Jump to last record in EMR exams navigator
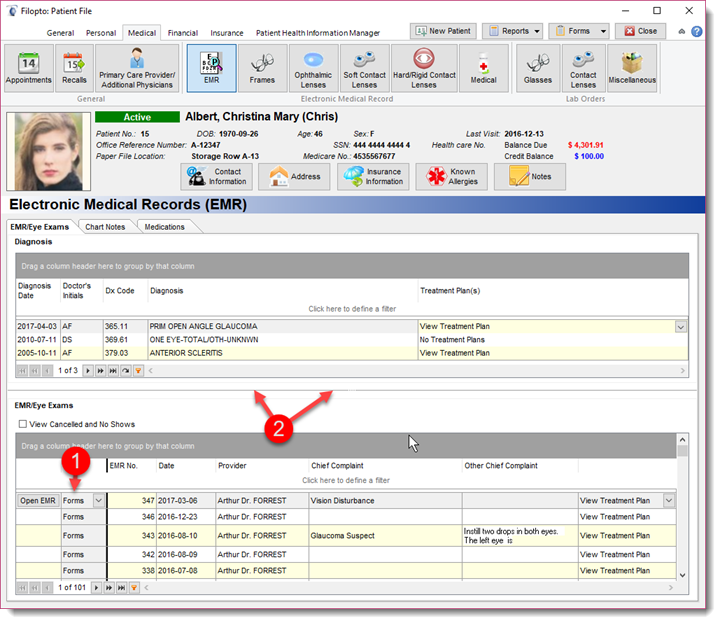The height and width of the screenshot is (624, 721). tap(121, 588)
